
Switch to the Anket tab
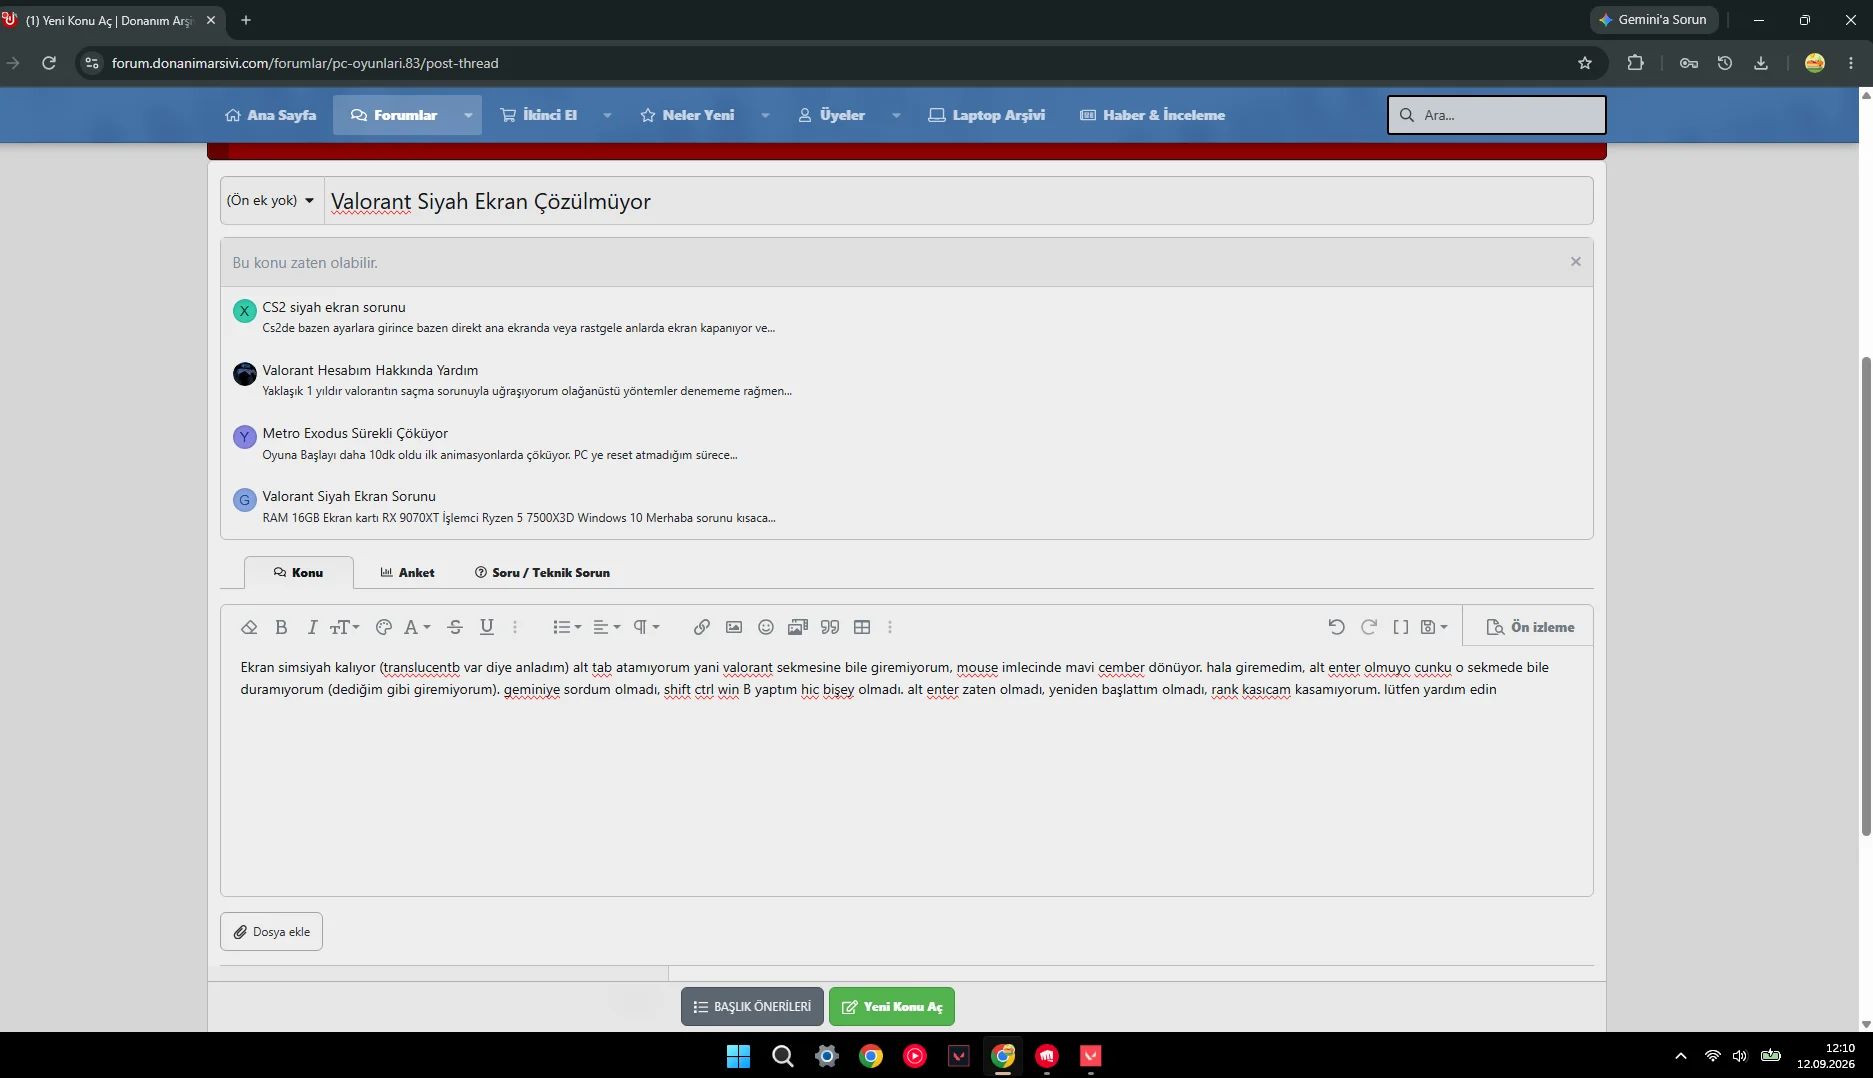(x=407, y=573)
